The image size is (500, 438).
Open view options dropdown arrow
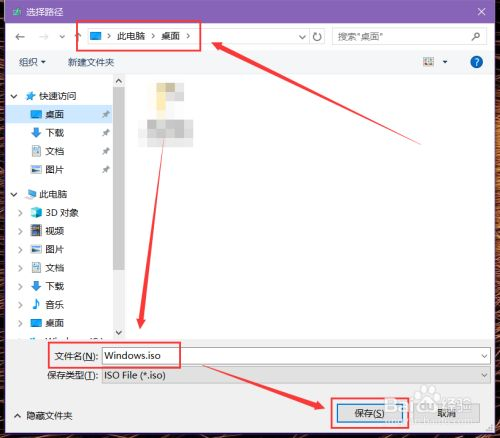click(x=445, y=62)
